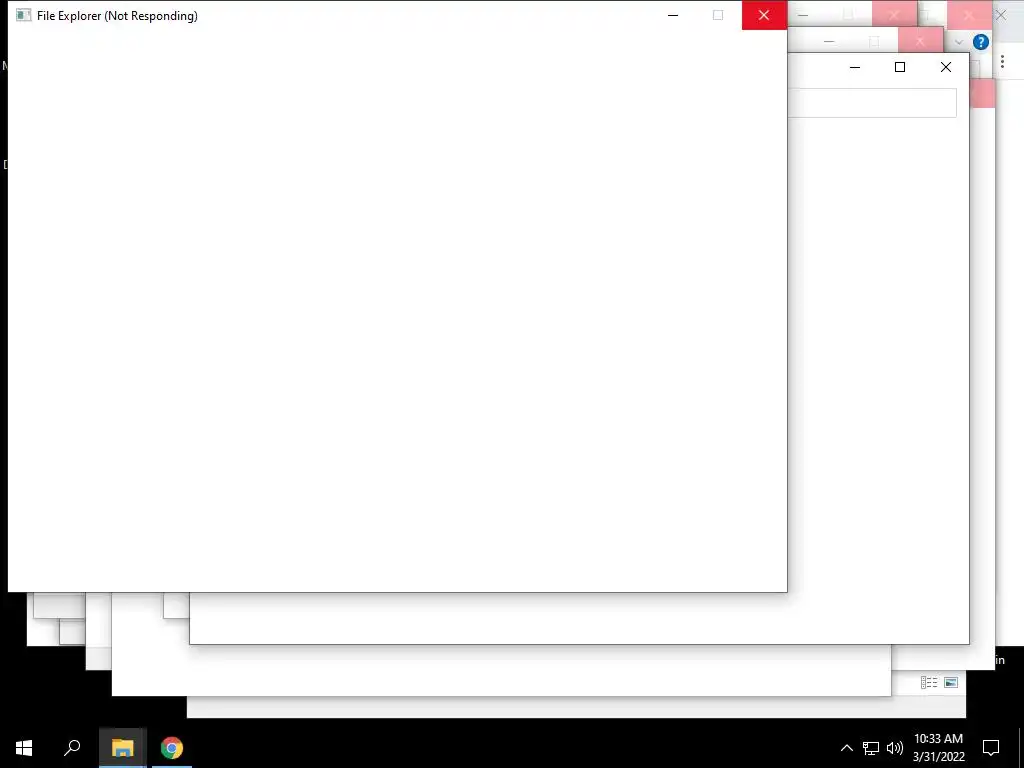Maximize the second window with black caption buttons
1024x768 pixels.
(x=900, y=67)
